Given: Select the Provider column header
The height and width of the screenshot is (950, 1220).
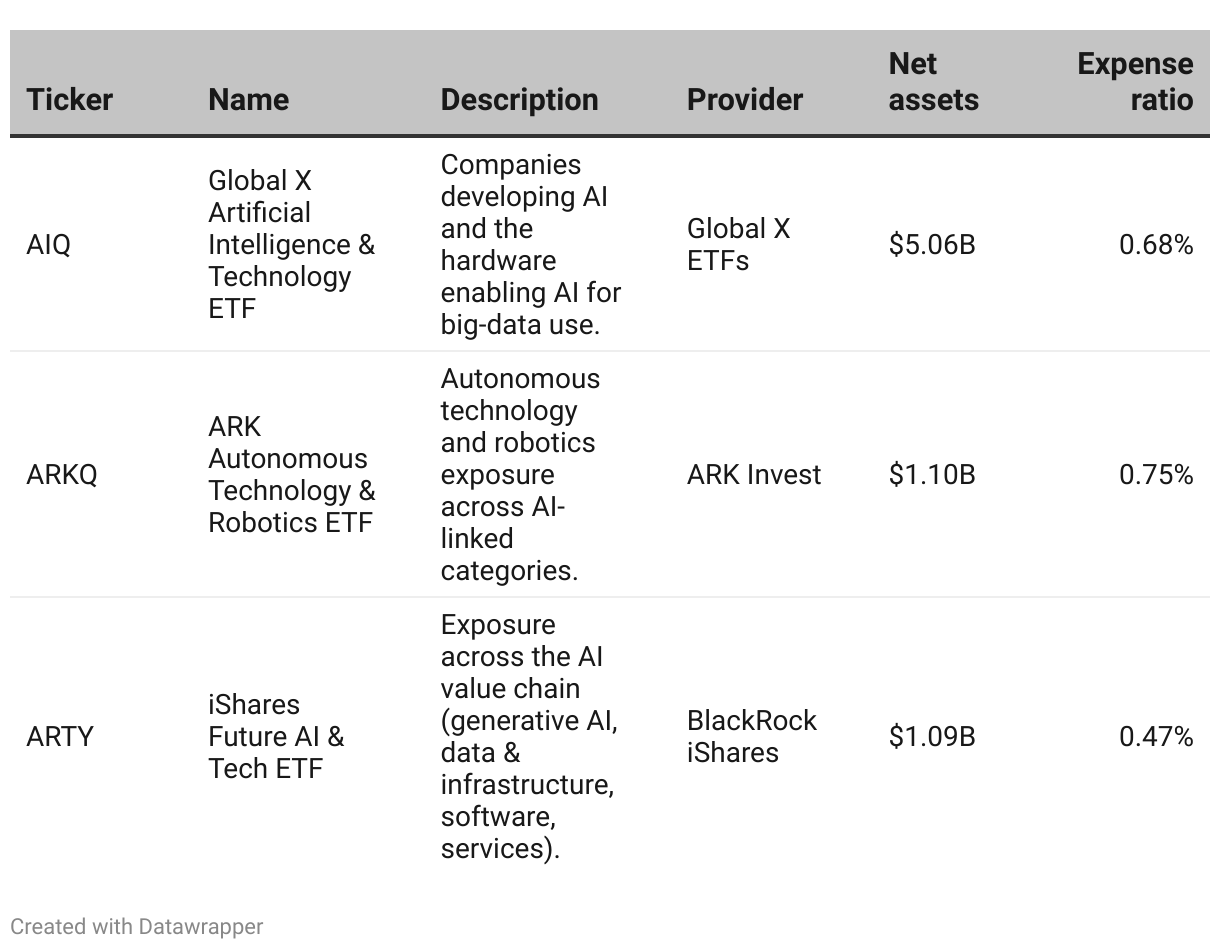Looking at the screenshot, I should click(745, 99).
